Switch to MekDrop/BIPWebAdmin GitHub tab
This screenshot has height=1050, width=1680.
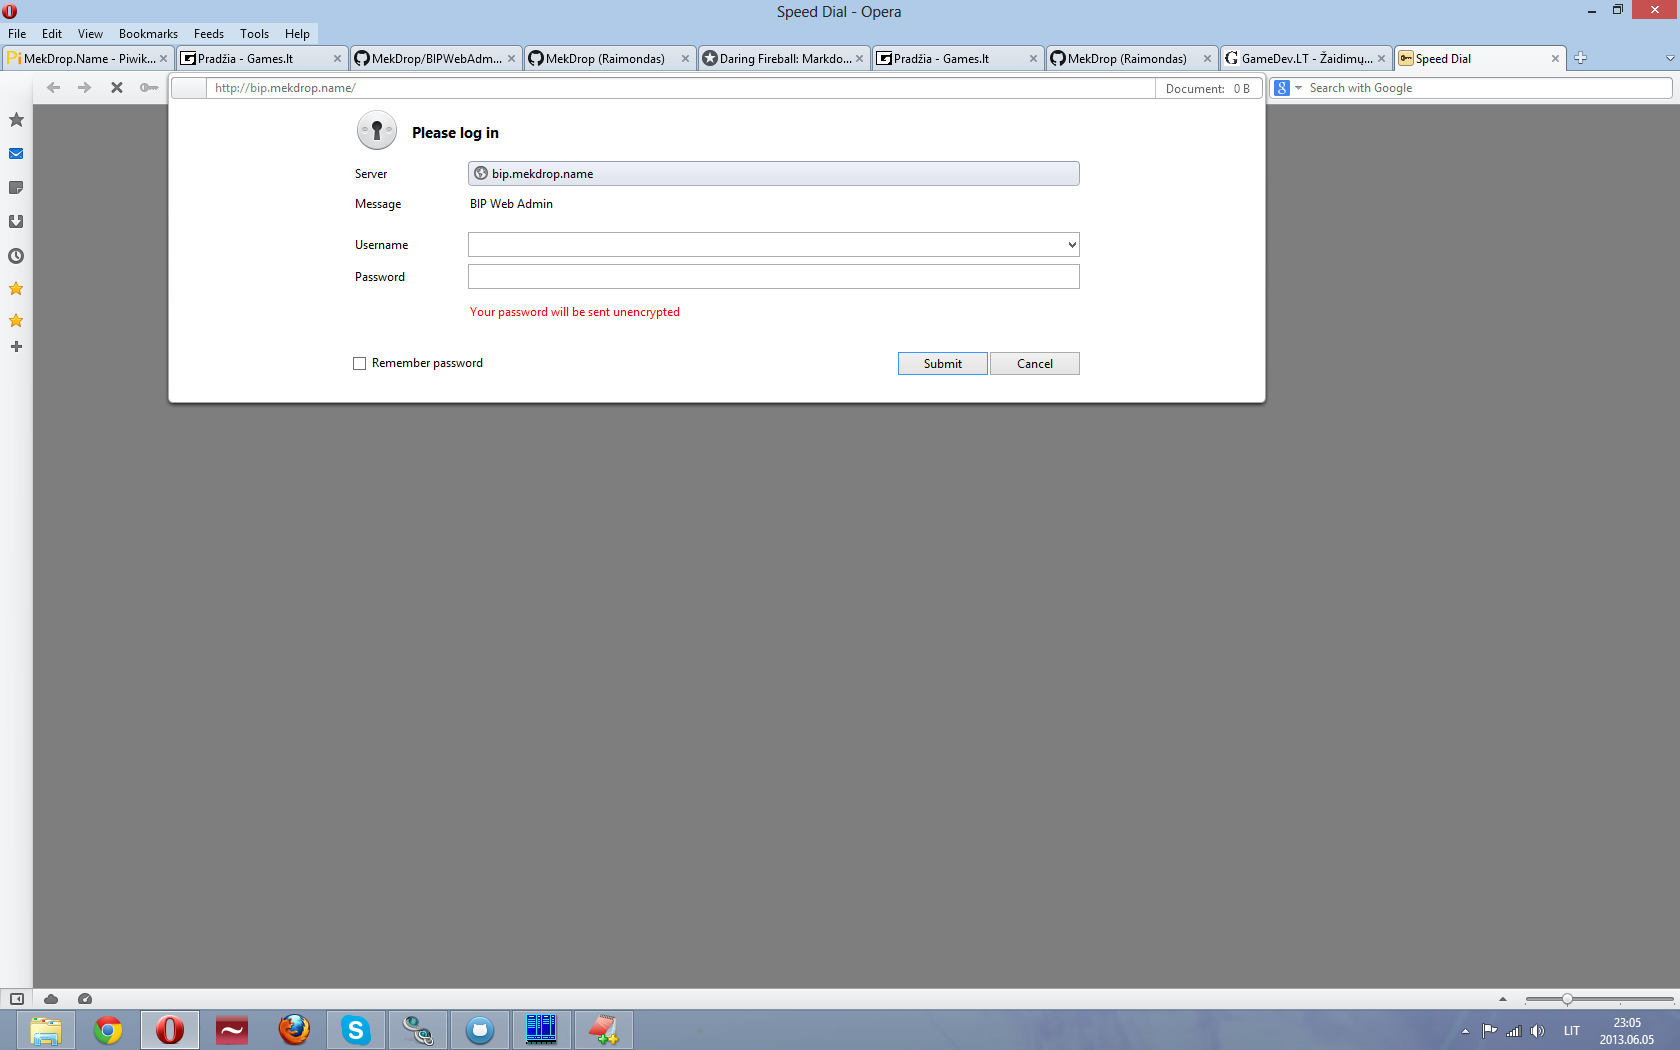pos(436,59)
